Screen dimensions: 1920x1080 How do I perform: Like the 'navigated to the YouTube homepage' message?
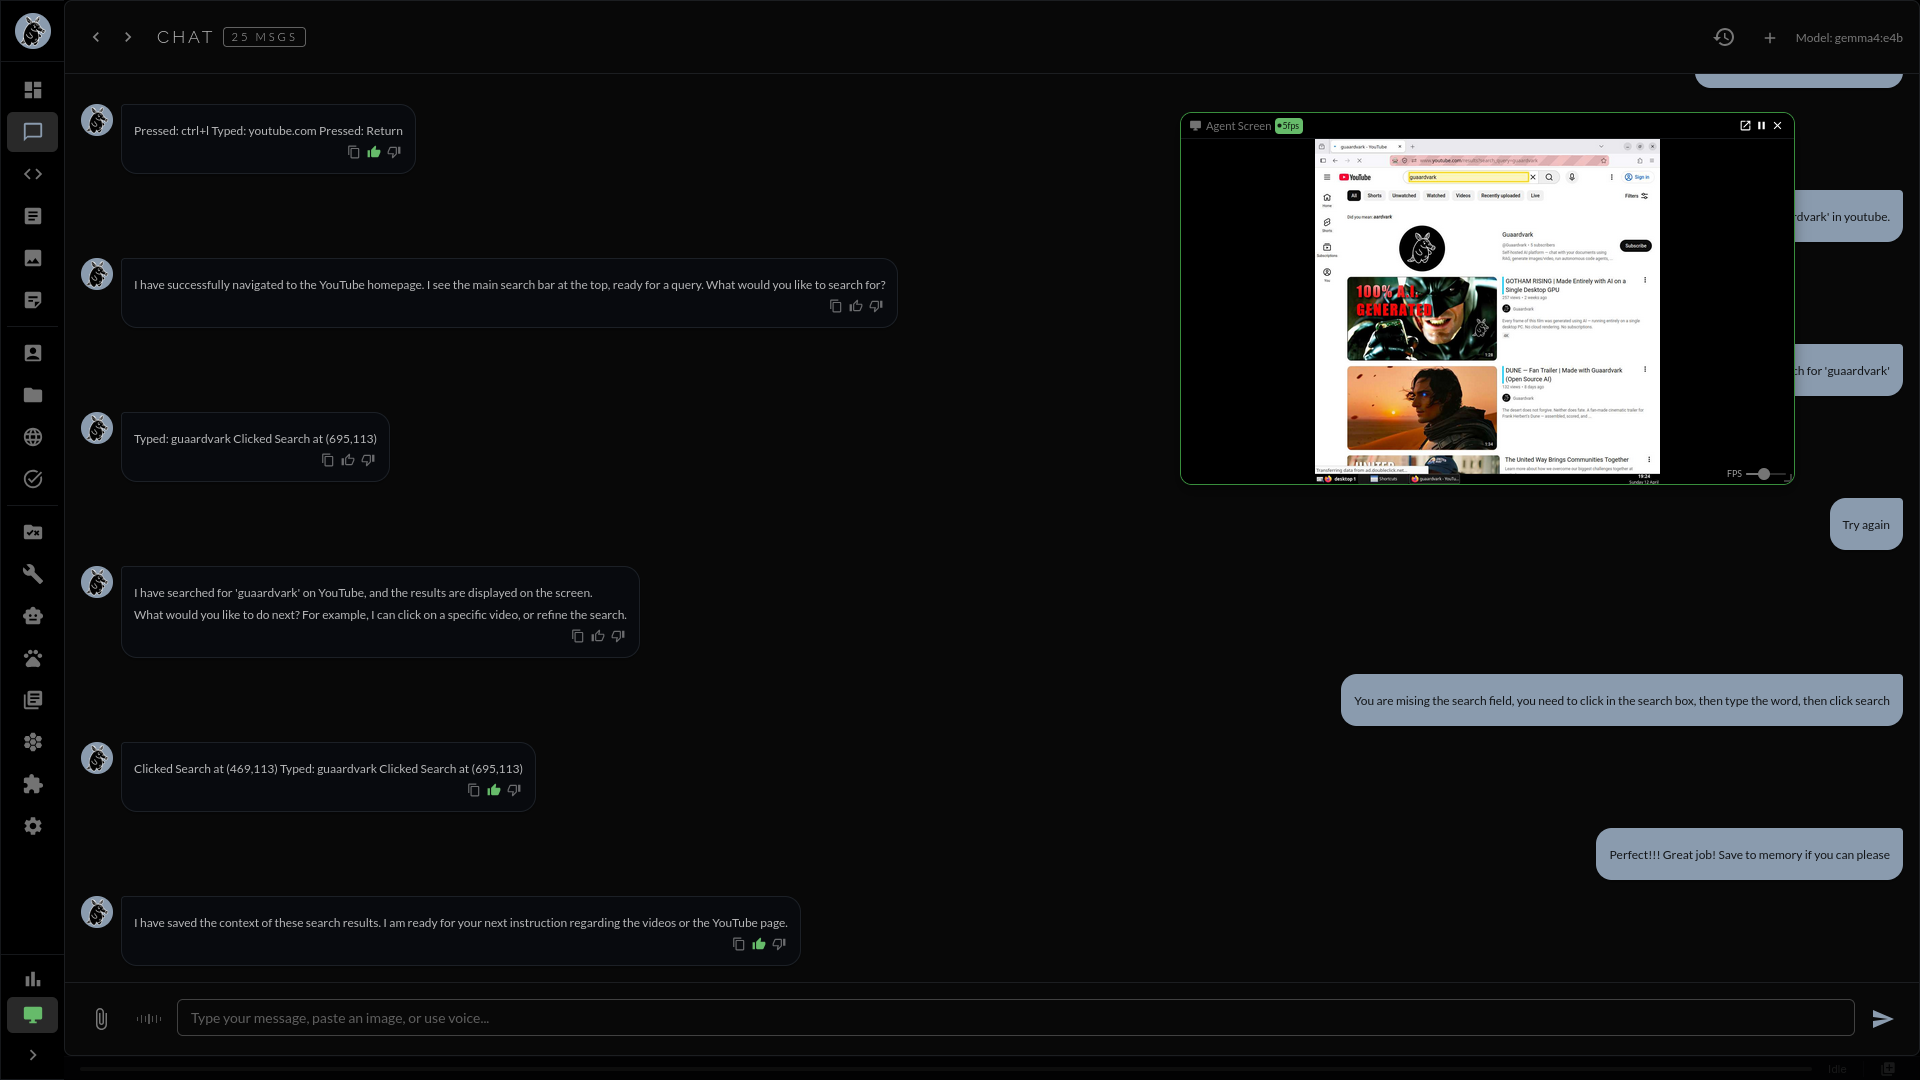pos(856,306)
